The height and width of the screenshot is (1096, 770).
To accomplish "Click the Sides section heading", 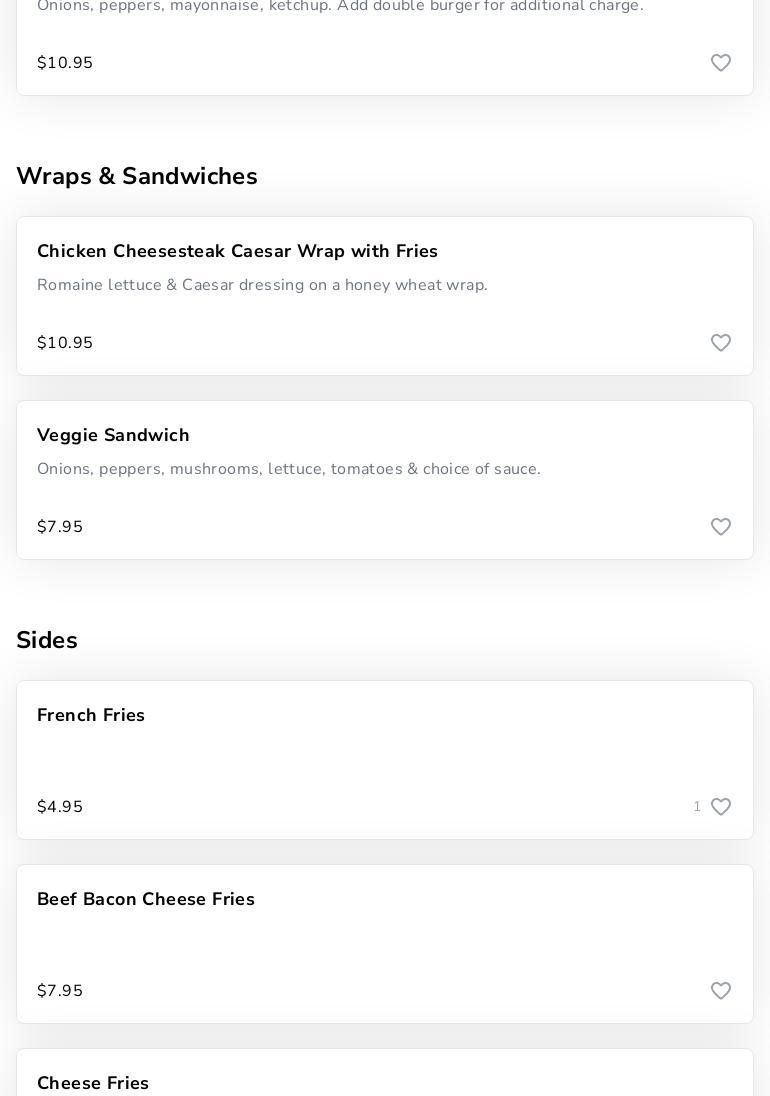I will pos(47,640).
